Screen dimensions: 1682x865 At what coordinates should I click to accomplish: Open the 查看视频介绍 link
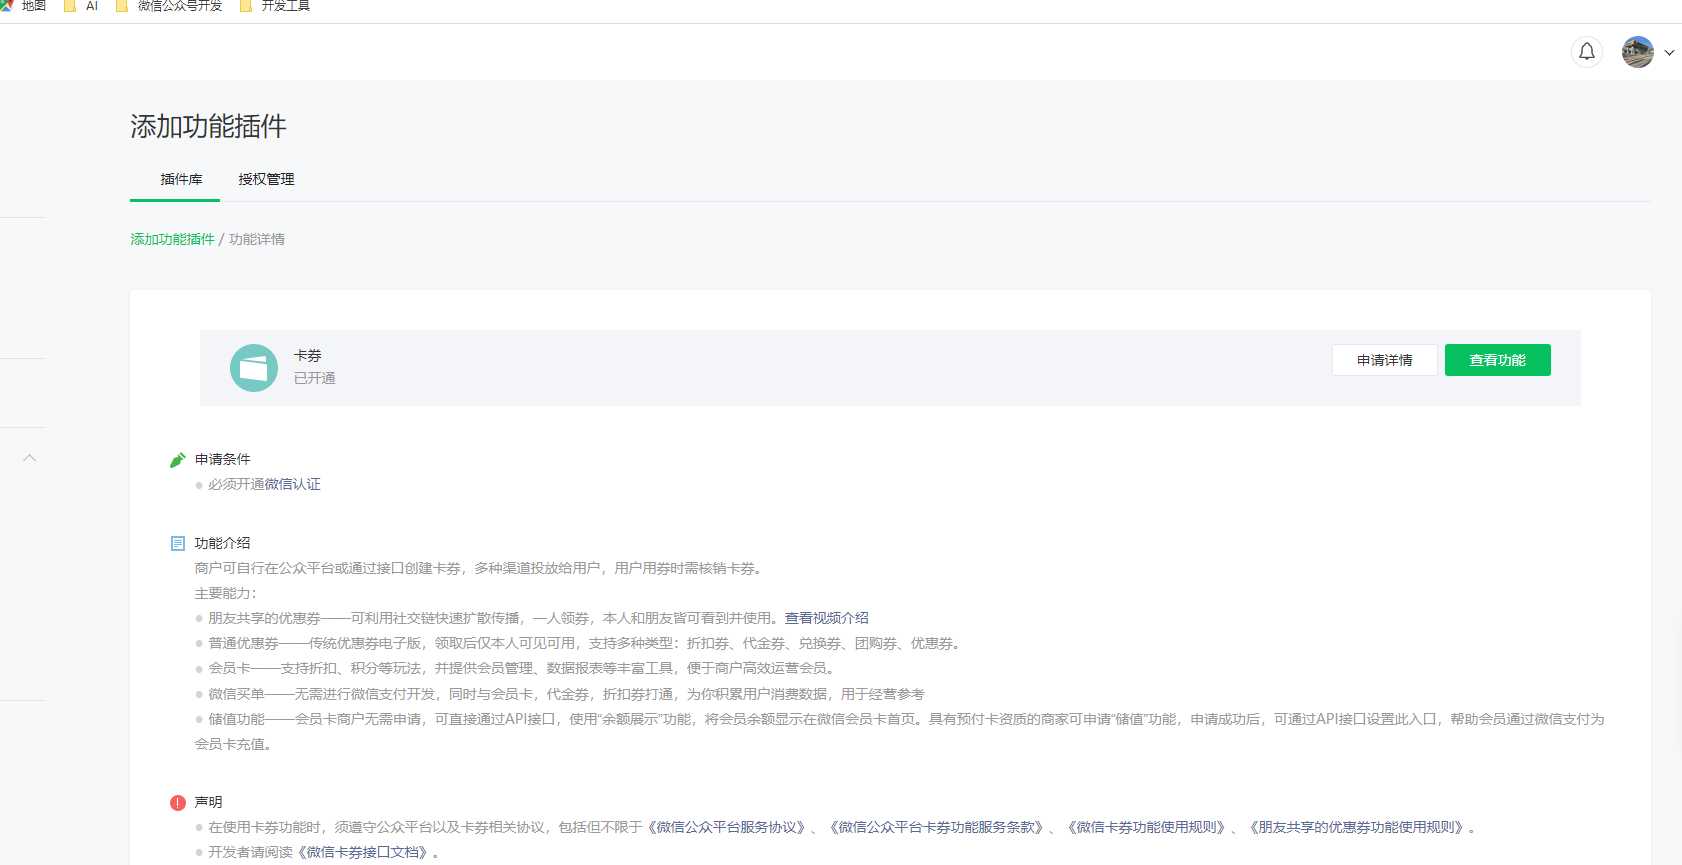tap(827, 618)
